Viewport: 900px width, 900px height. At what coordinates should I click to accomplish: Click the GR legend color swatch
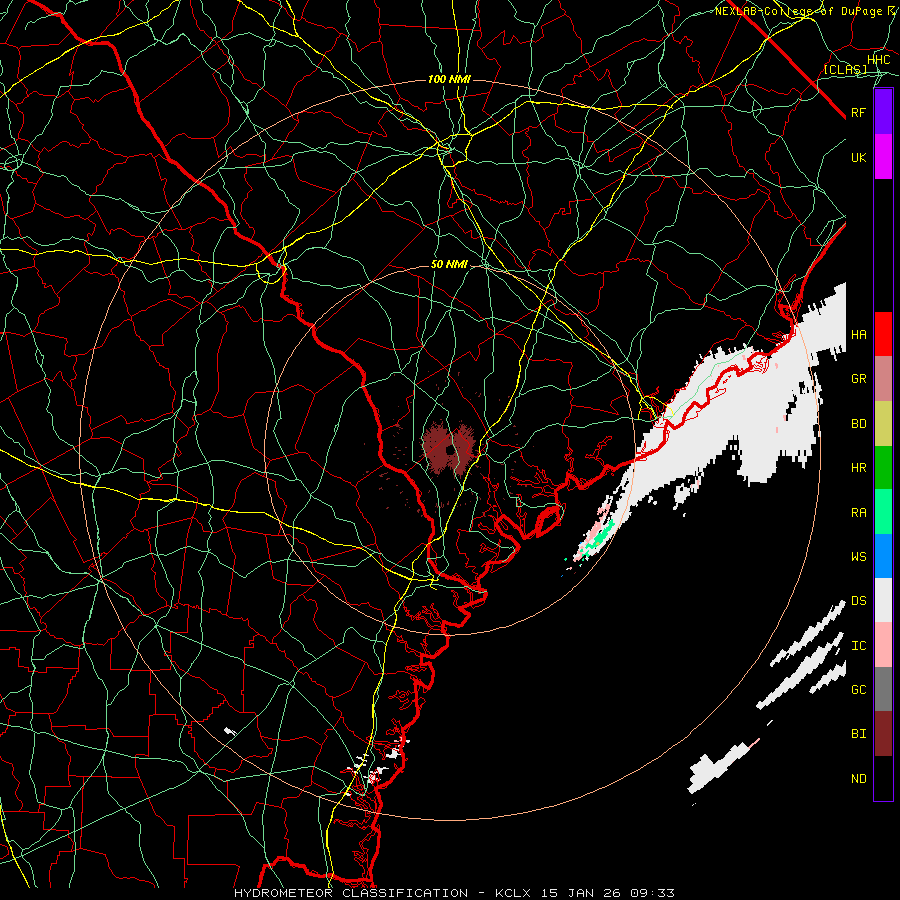tap(883, 379)
